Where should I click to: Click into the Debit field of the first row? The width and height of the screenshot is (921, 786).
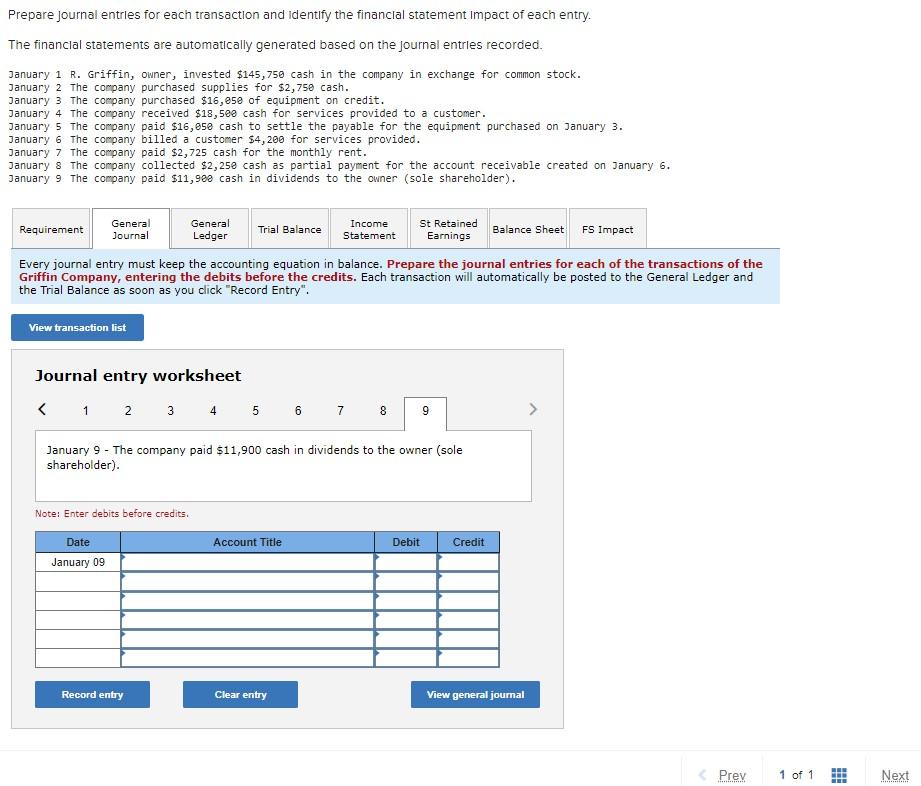click(405, 561)
